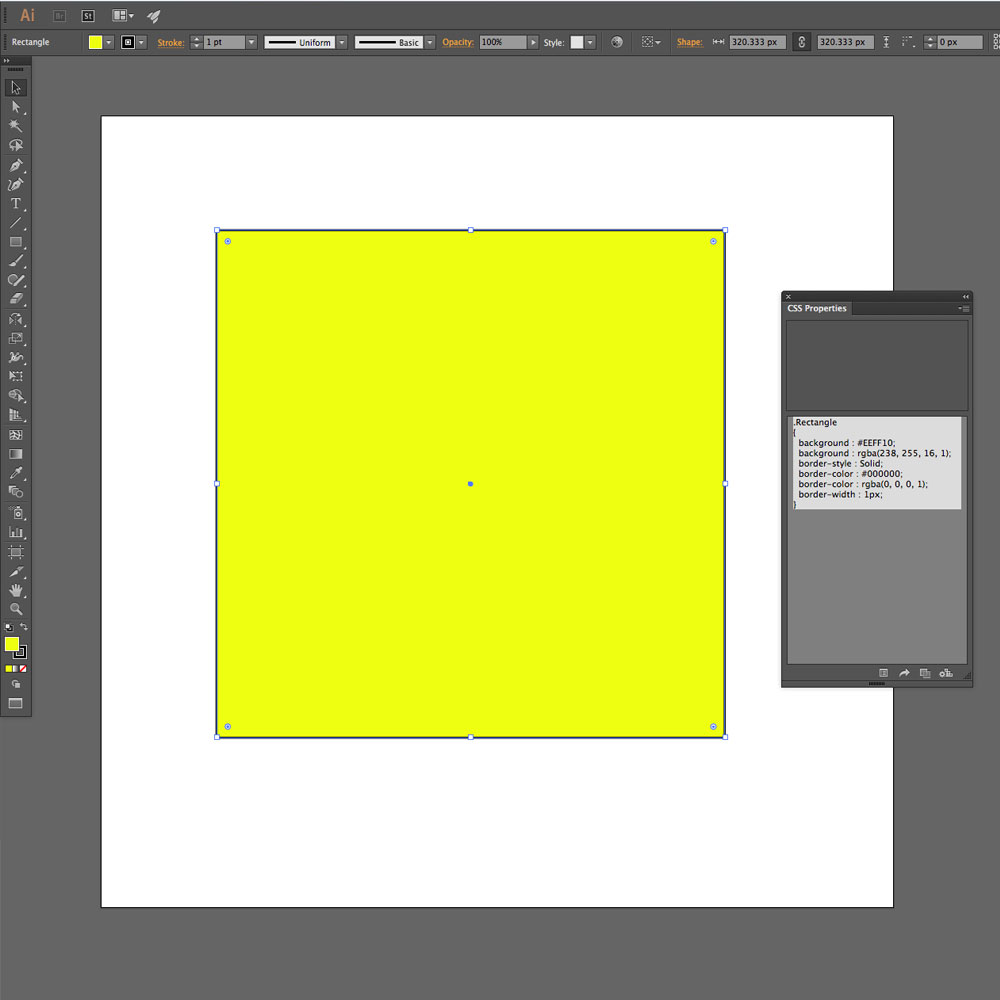Open the Stroke panel link
This screenshot has height=1000, width=1000.
(171, 43)
